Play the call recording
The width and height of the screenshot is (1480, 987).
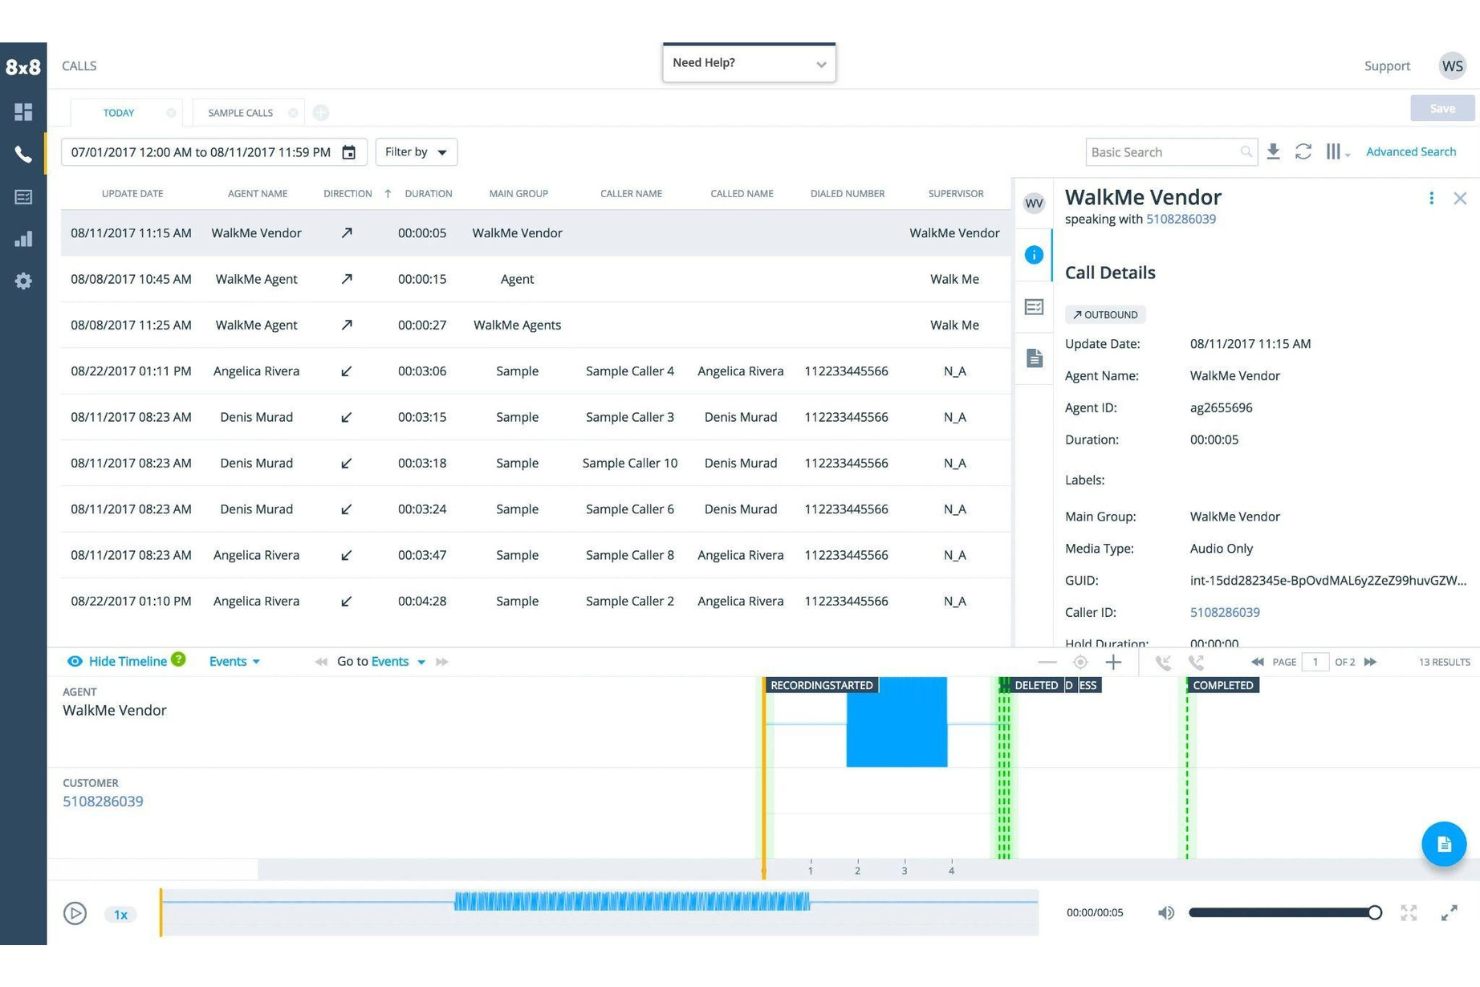pyautogui.click(x=75, y=913)
